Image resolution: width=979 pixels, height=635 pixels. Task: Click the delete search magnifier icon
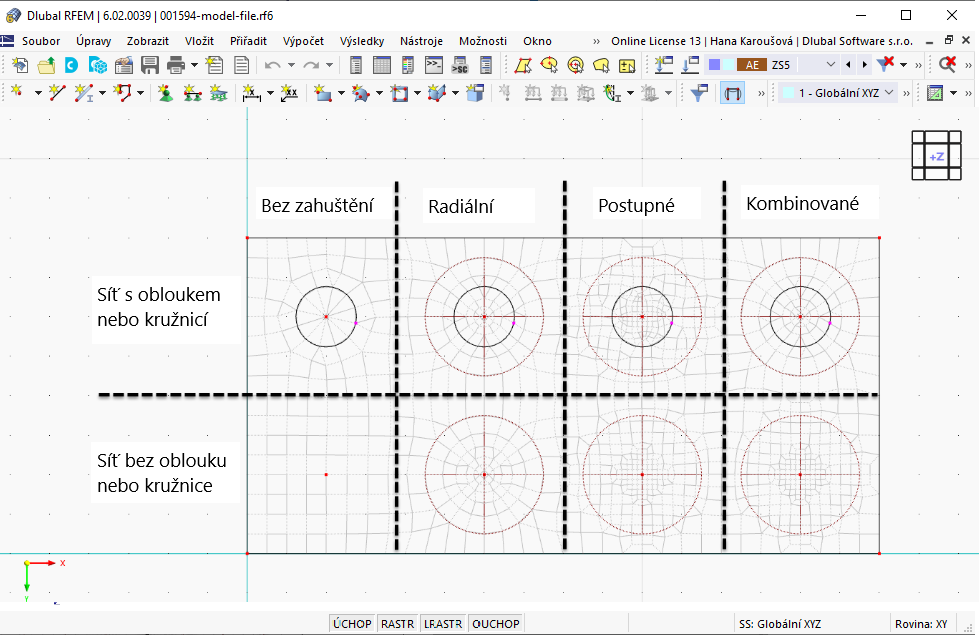pyautogui.click(x=947, y=64)
